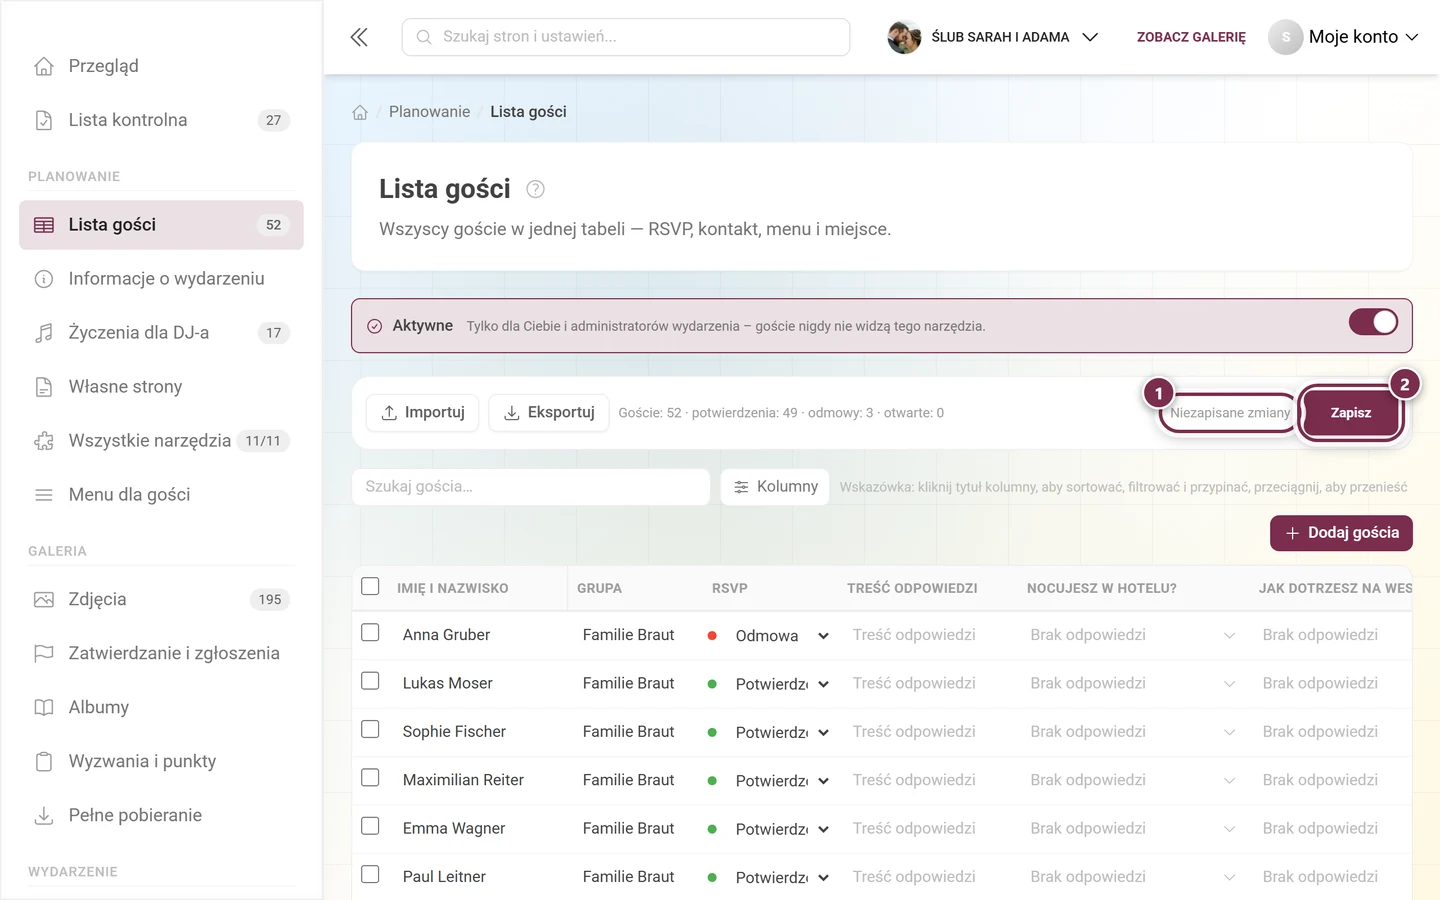Click the flag icon for Zatwierdzanie i zgłoszenia

[x=44, y=654]
